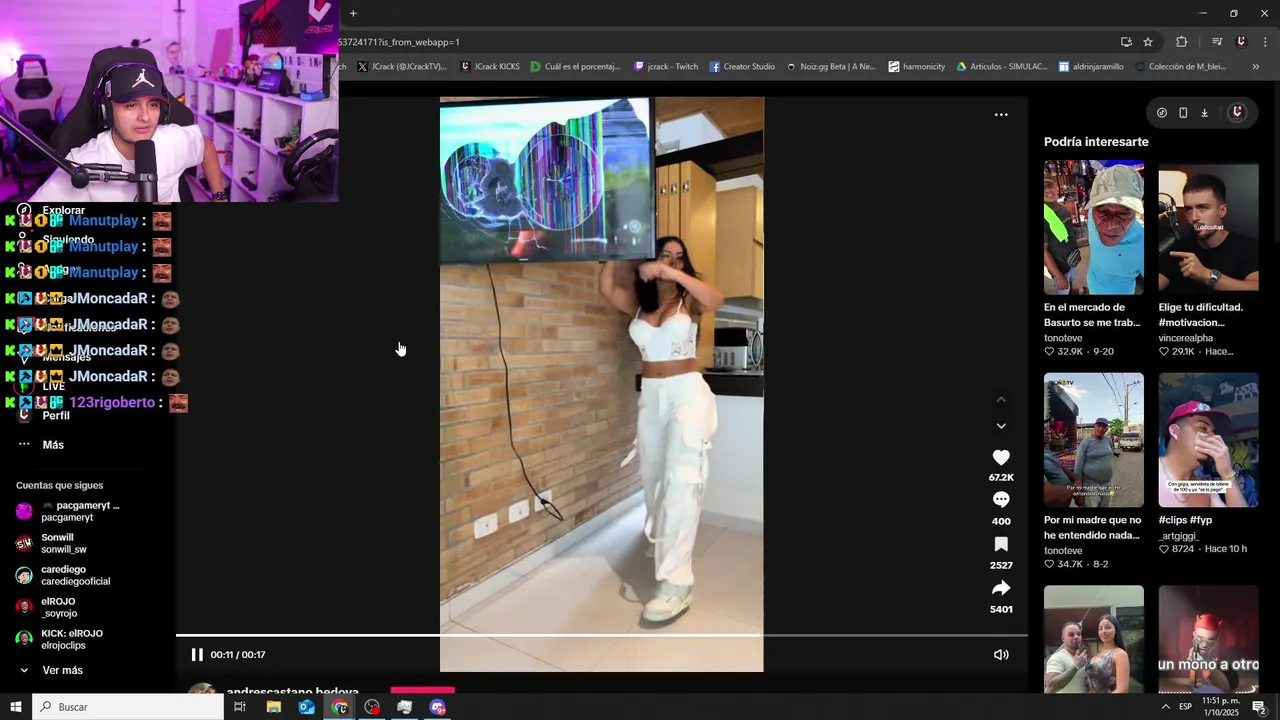Show more bookmarks with the double chevron
The image size is (1280, 720).
click(x=1256, y=67)
